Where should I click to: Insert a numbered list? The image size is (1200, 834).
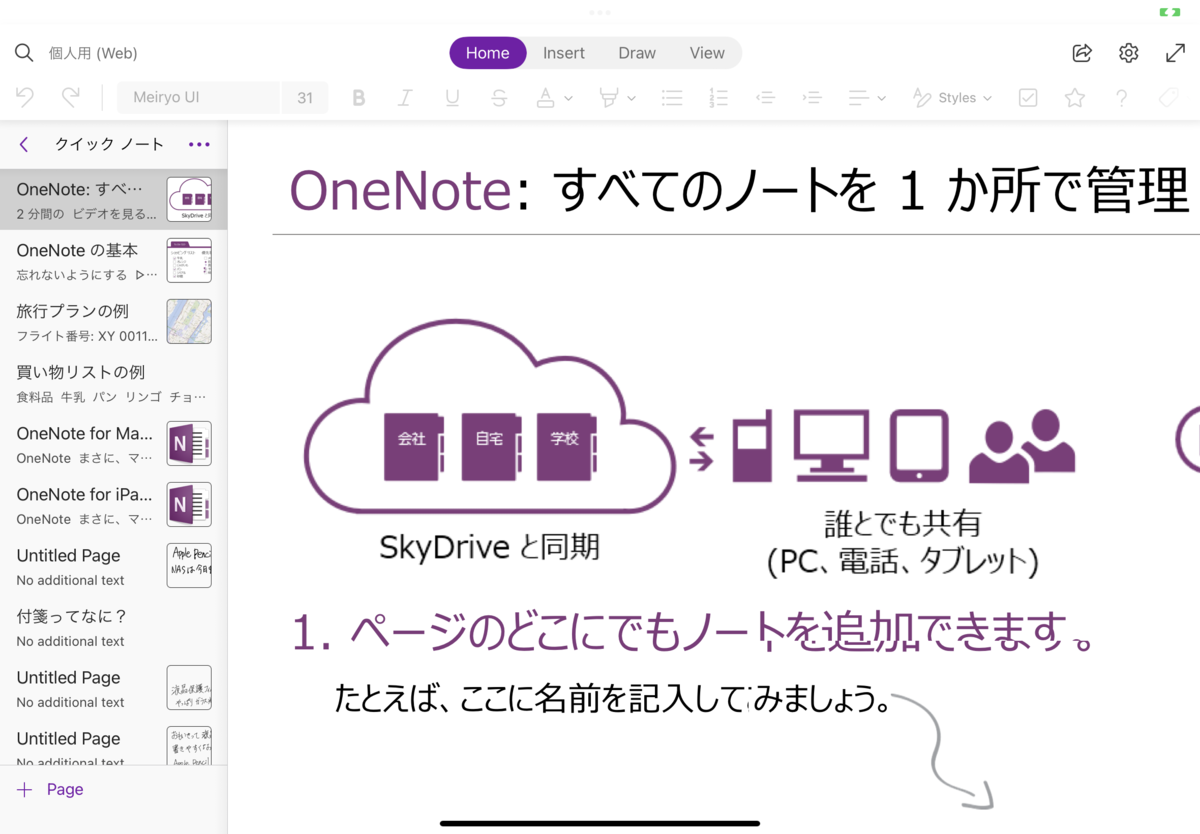718,97
